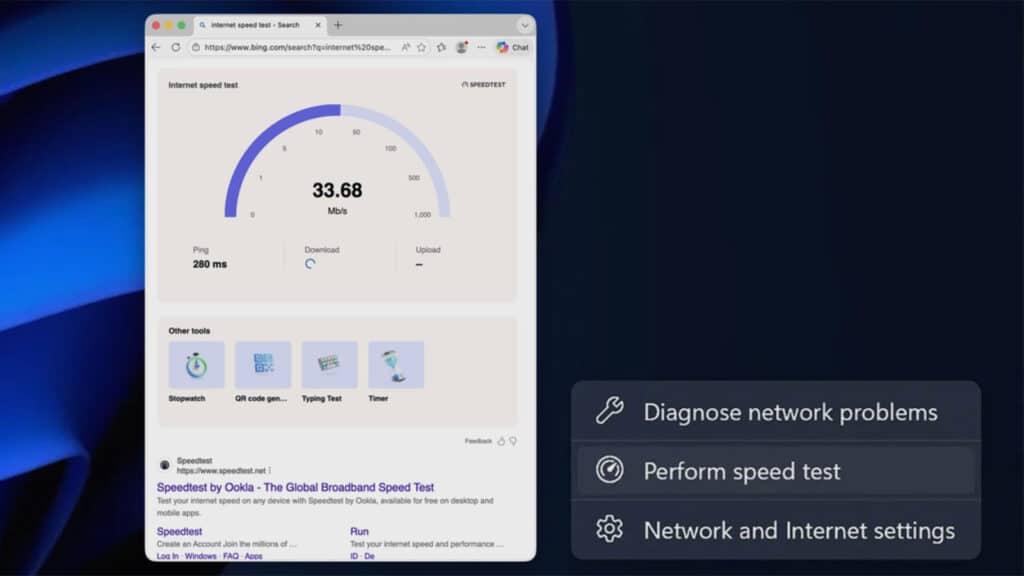The width and height of the screenshot is (1024, 576).
Task: Open the browser dropdown chevron at top right
Action: (524, 26)
